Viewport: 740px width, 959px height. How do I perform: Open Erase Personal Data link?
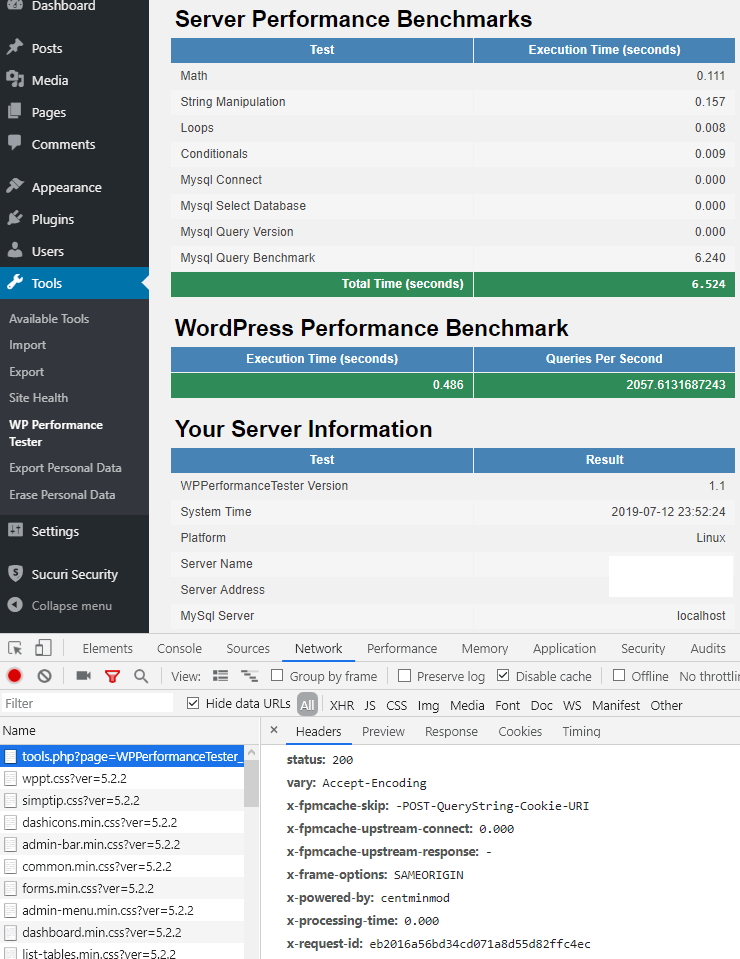(x=62, y=495)
